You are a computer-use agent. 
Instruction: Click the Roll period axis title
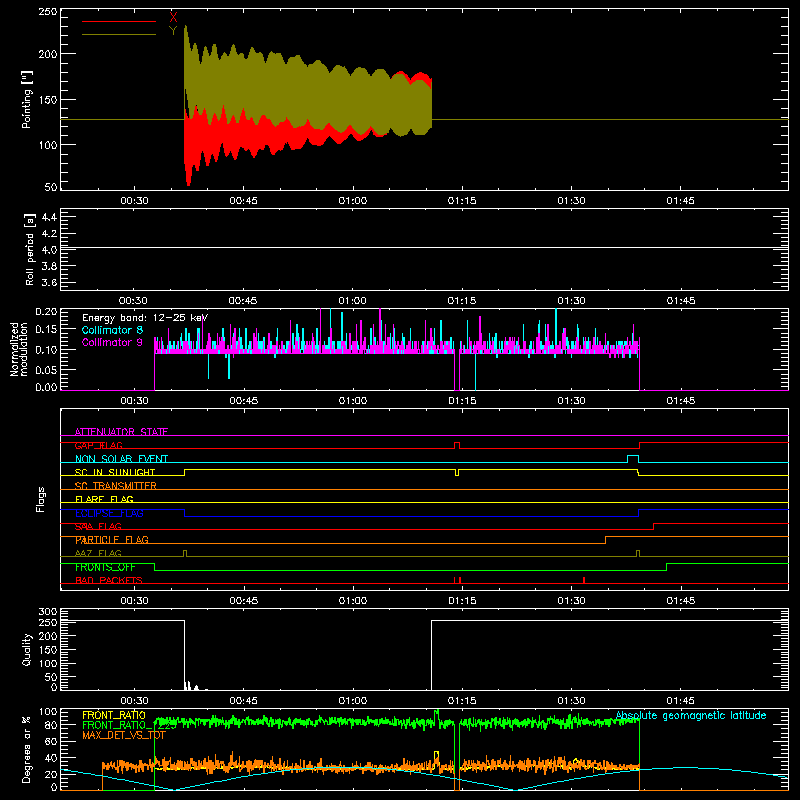29,249
